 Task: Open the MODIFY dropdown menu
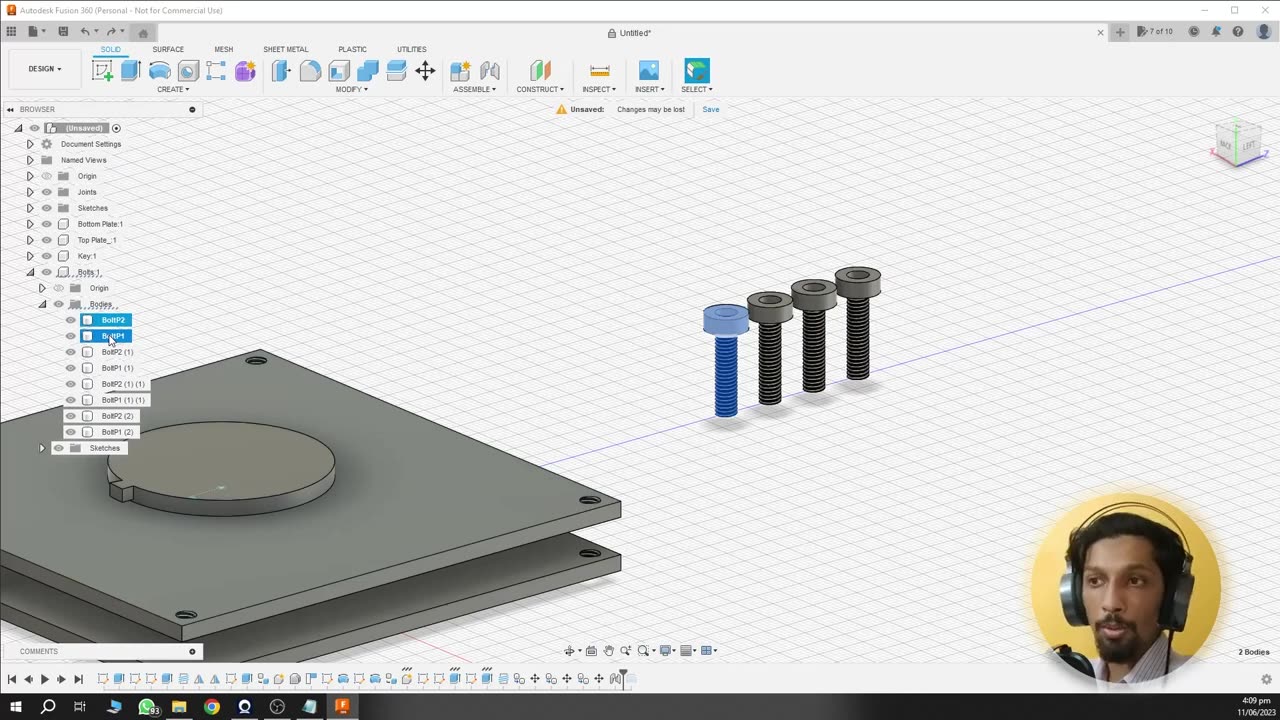click(352, 89)
